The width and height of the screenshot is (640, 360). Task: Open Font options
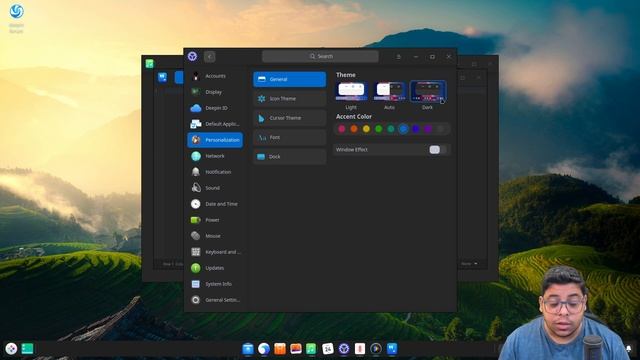289,137
